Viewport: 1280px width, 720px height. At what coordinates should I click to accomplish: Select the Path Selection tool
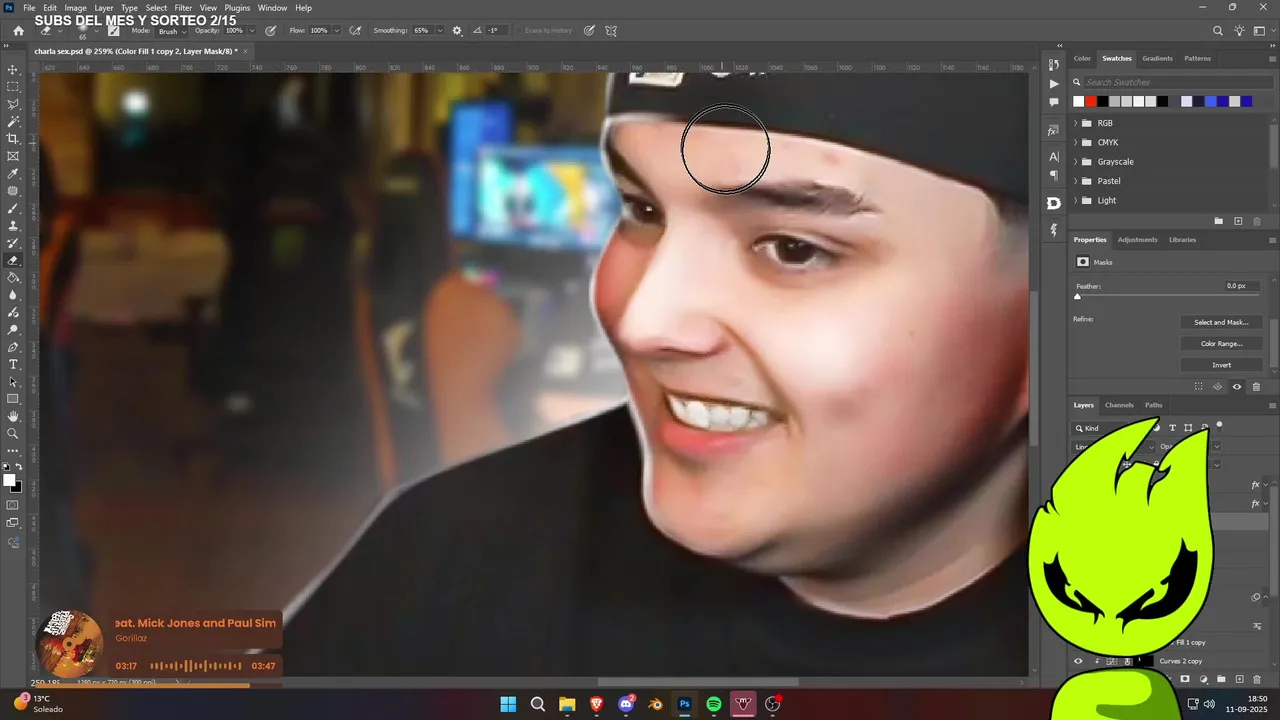[x=13, y=382]
